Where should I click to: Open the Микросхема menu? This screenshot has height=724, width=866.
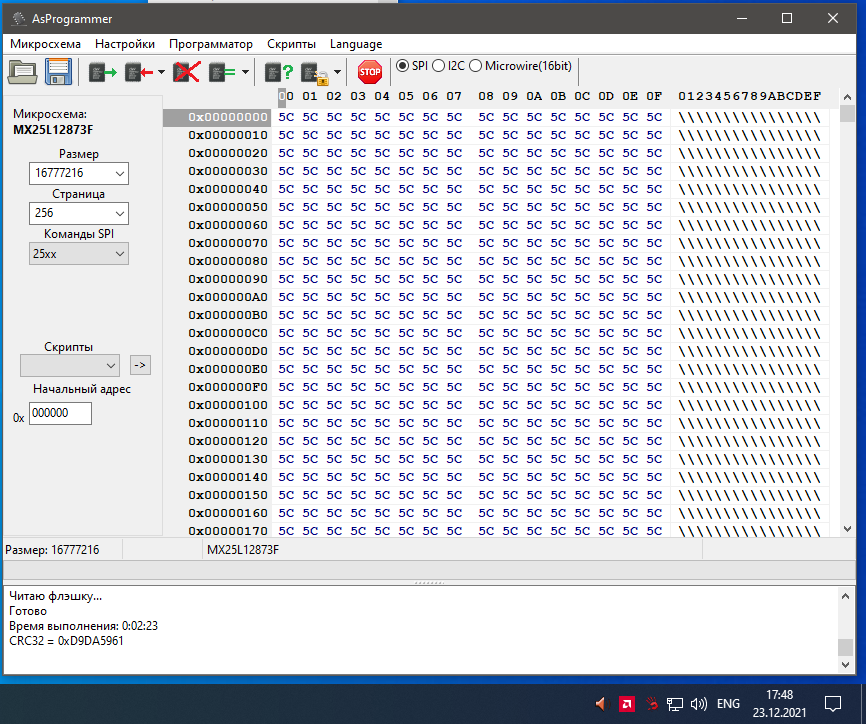pyautogui.click(x=45, y=44)
